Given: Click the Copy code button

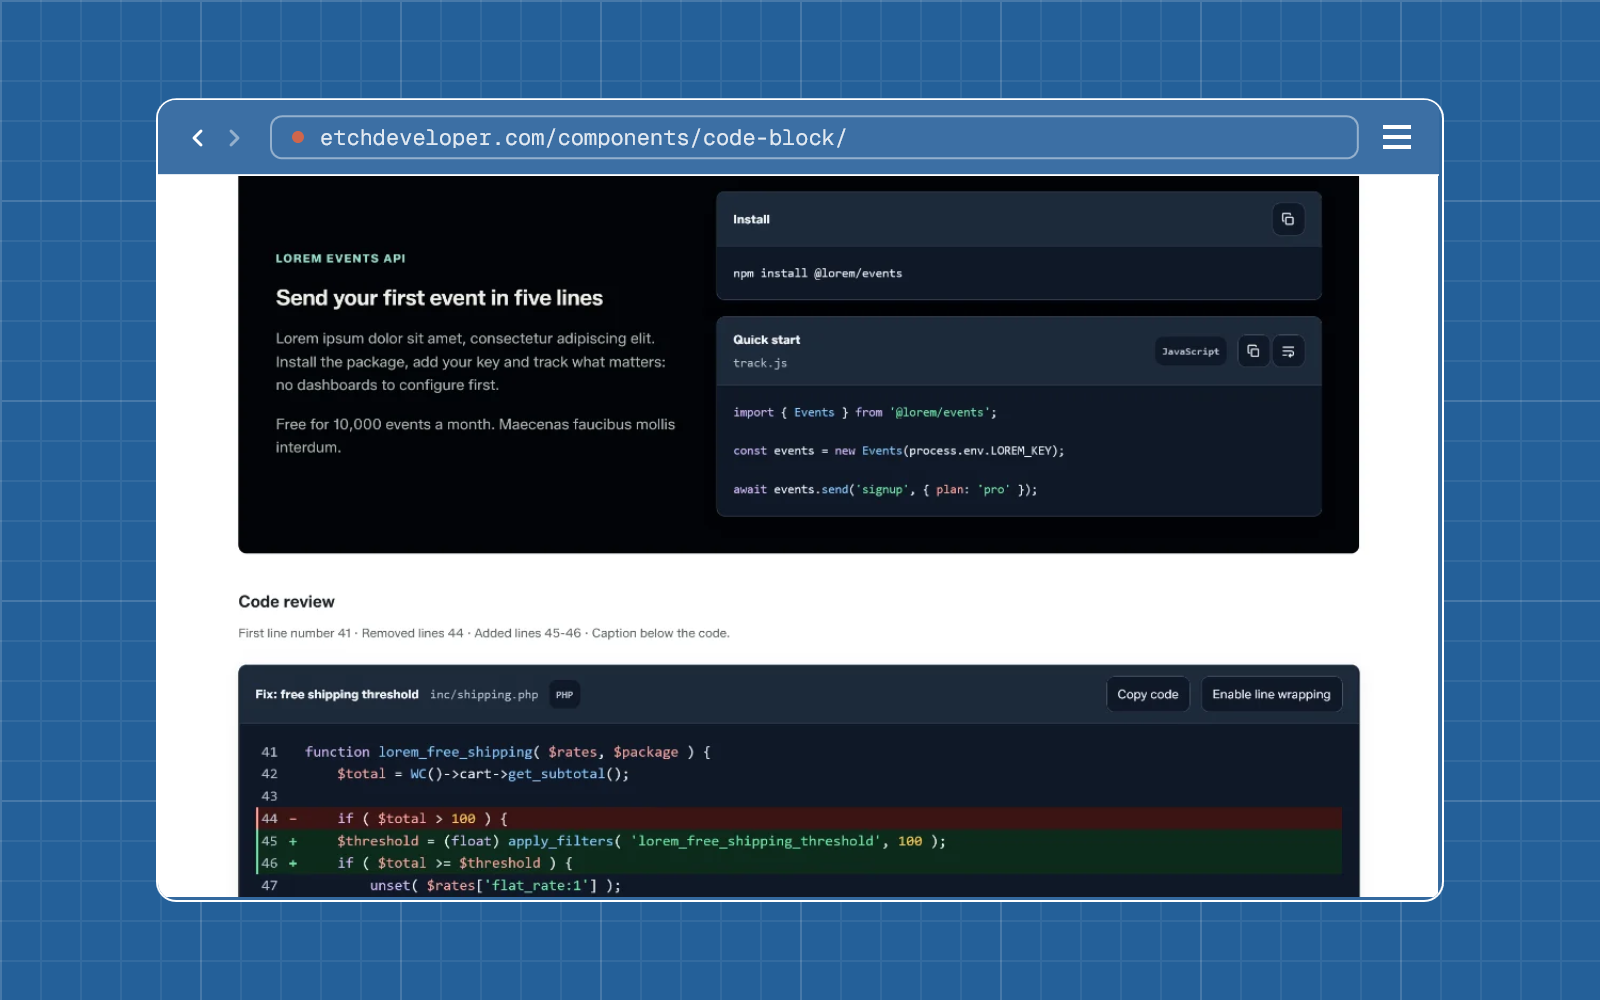Looking at the screenshot, I should [1148, 694].
